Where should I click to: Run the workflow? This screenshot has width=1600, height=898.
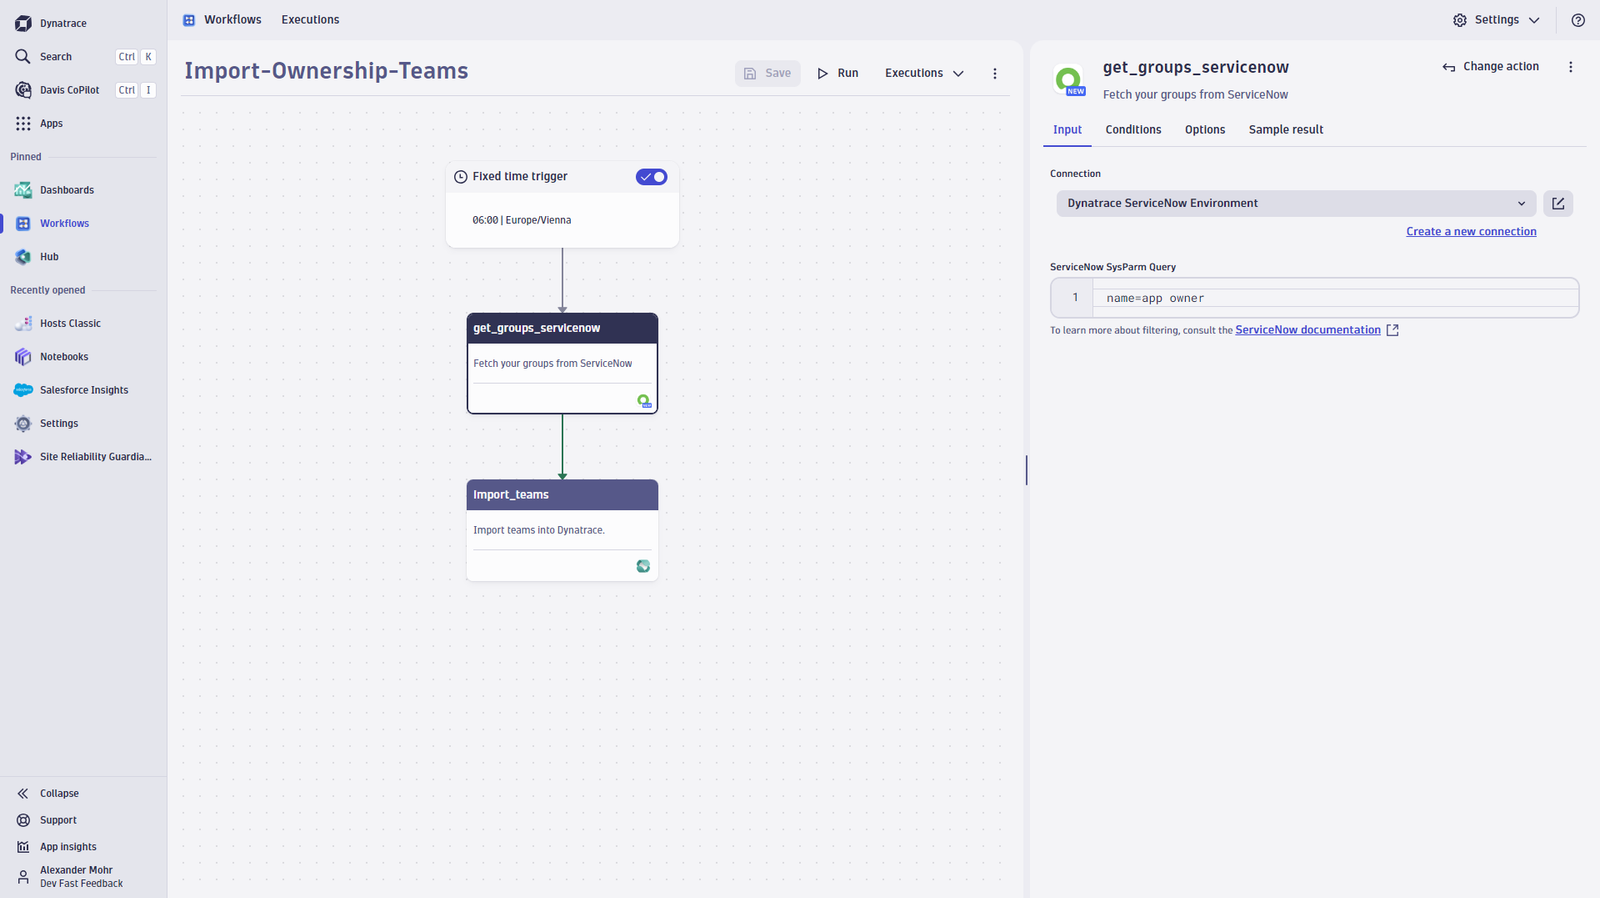point(838,73)
